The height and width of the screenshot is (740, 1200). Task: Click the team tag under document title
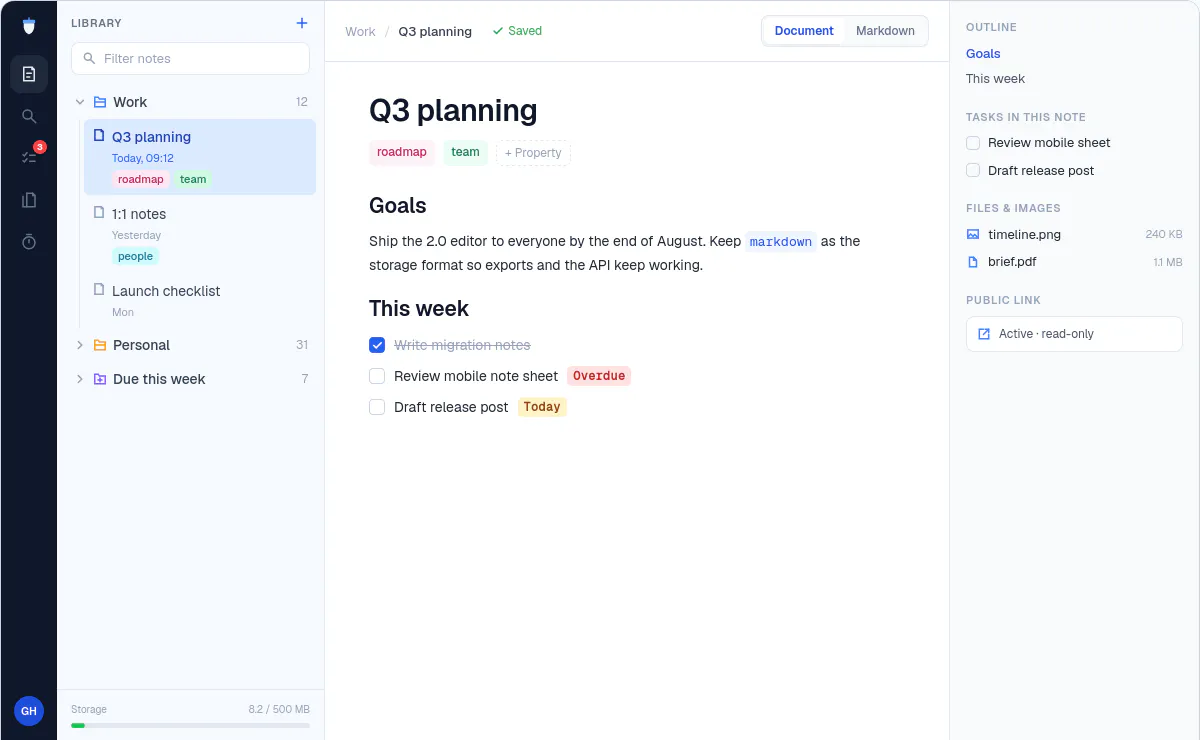(x=465, y=153)
